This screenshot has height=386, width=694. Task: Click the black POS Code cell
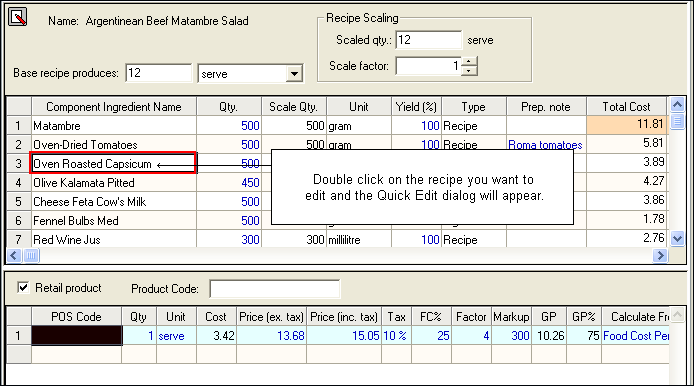tap(77, 336)
